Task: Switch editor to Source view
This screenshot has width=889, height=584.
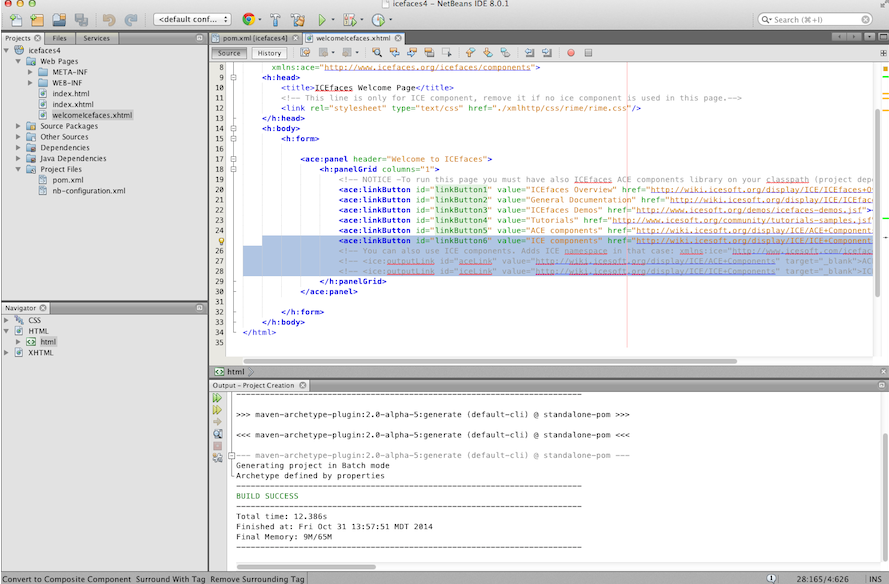Action: (x=229, y=53)
